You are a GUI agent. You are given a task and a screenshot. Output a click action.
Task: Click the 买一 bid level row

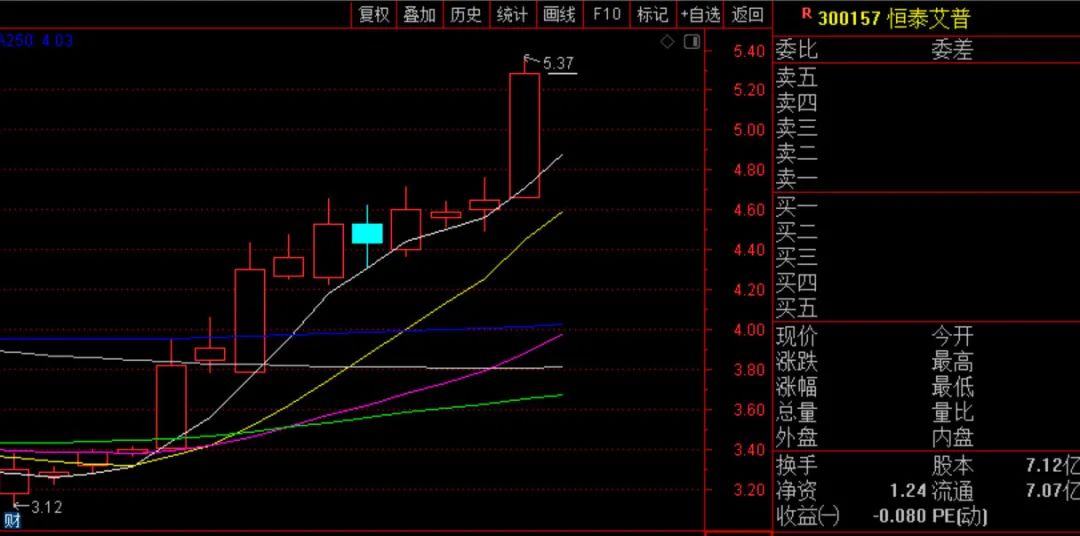[797, 207]
